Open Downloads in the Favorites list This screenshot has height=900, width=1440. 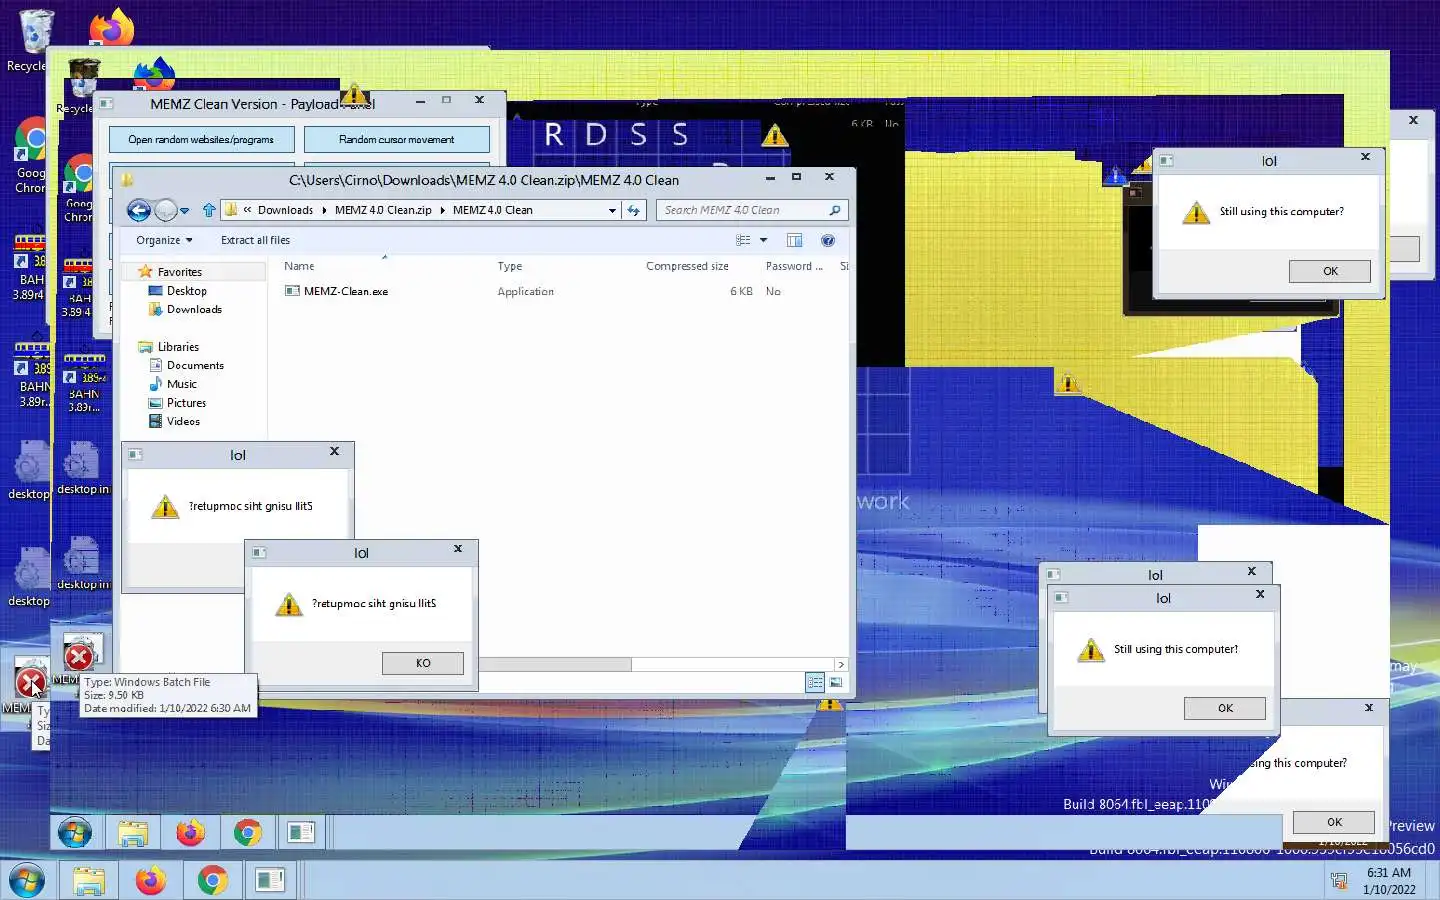point(194,309)
